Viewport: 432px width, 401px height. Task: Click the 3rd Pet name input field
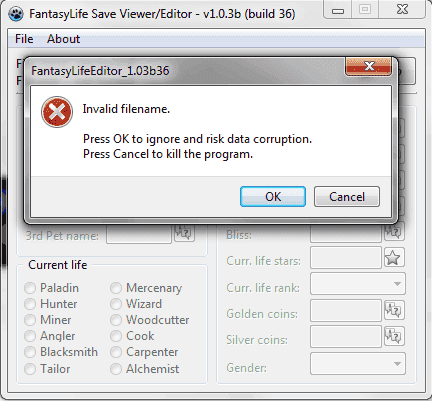(x=139, y=234)
